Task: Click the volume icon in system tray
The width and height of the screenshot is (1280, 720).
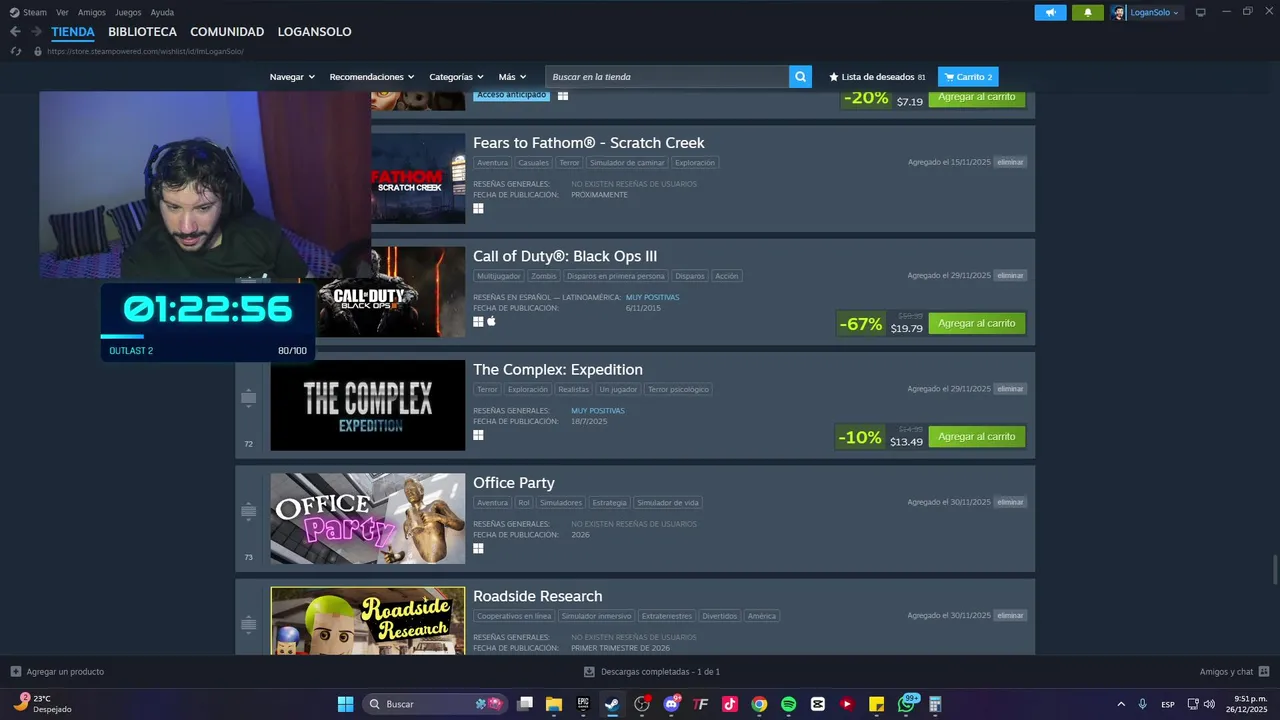Action: coord(1209,704)
